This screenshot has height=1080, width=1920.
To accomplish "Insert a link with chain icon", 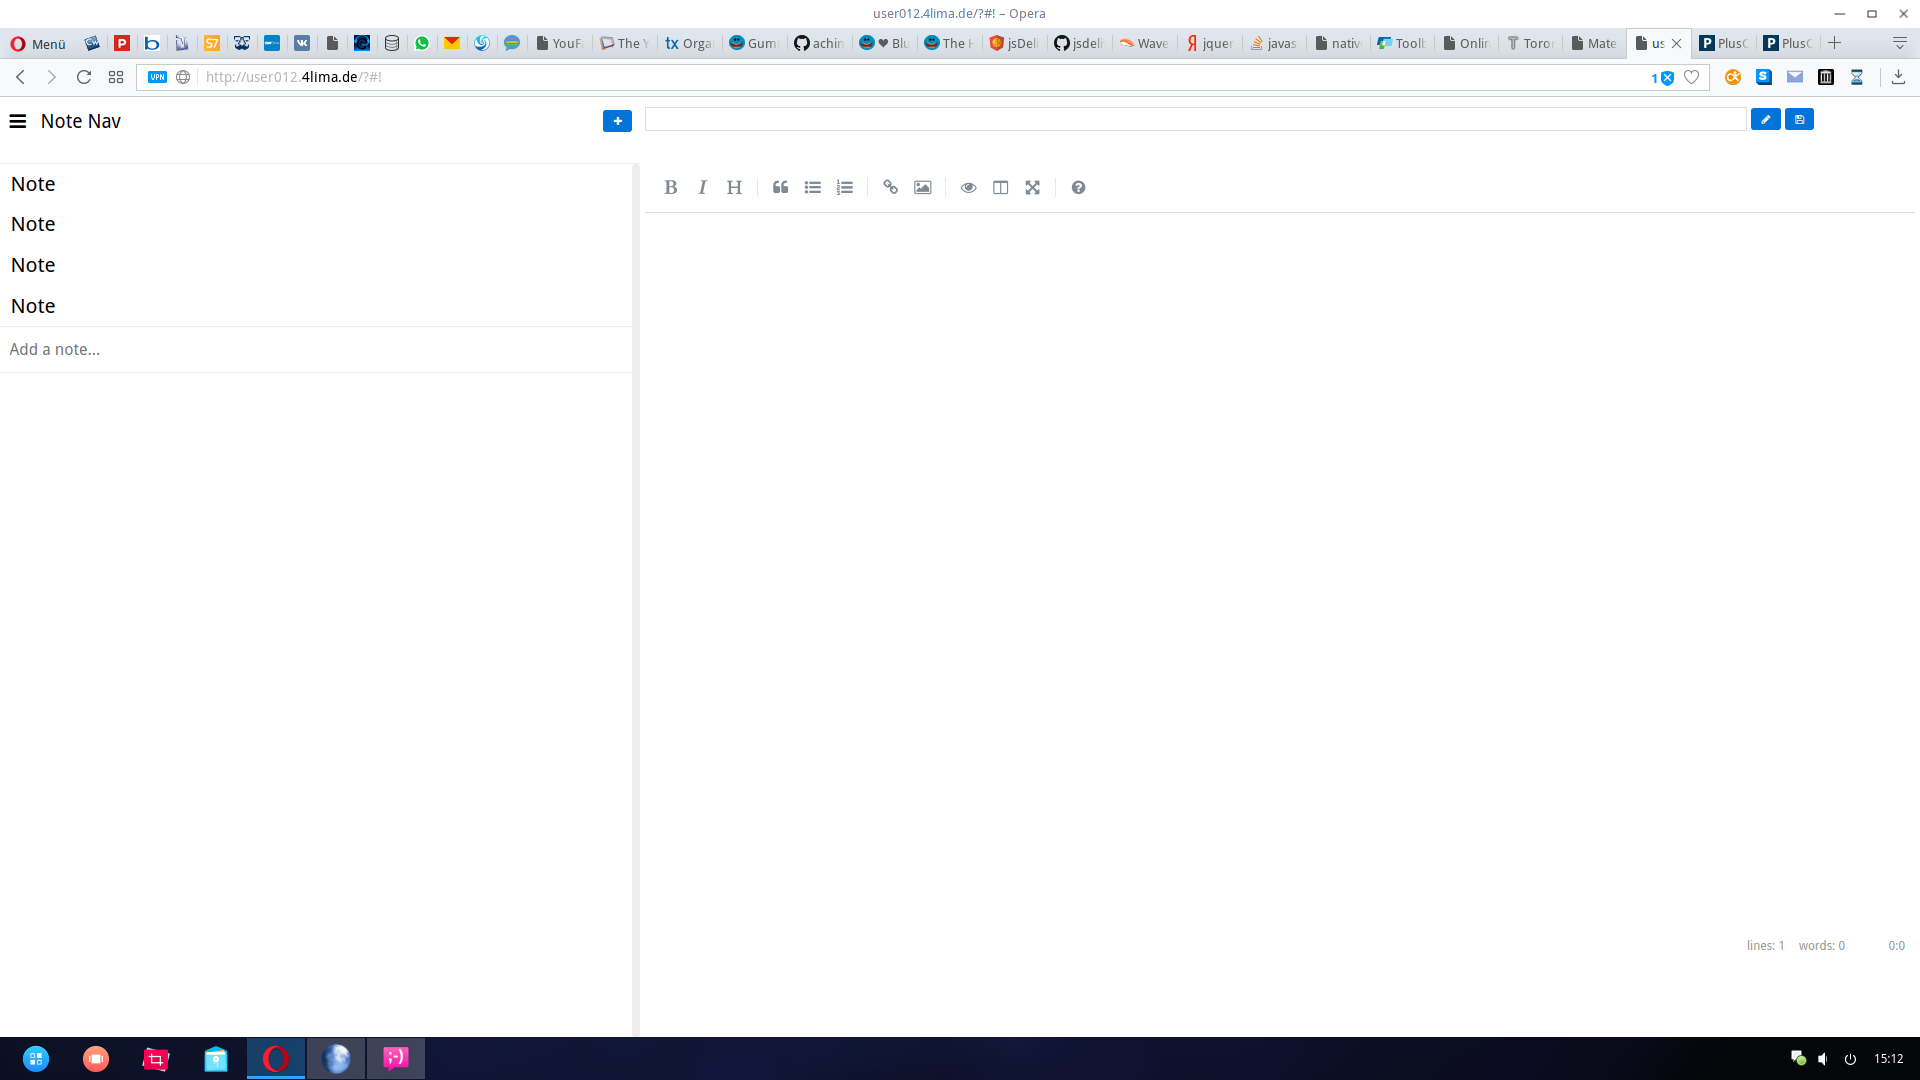I will [891, 187].
